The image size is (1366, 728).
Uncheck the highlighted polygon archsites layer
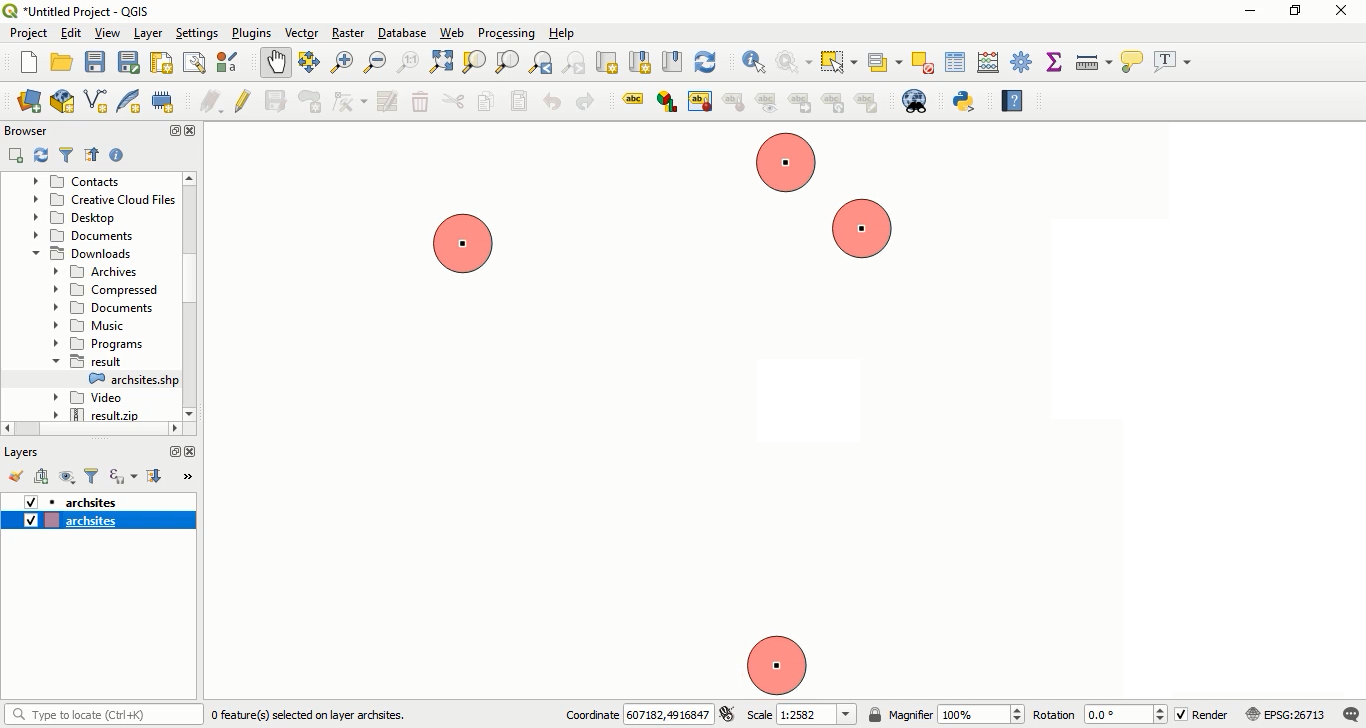pos(31,521)
